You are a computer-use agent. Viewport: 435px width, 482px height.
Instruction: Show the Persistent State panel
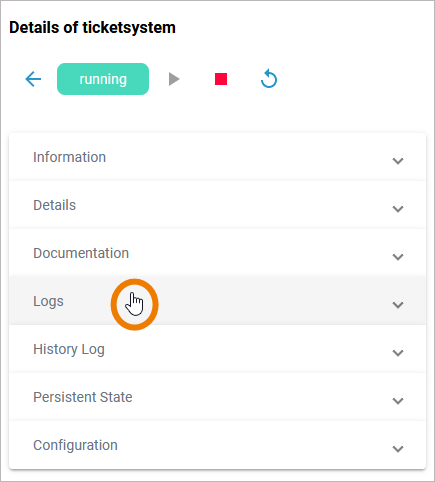[x=83, y=397]
